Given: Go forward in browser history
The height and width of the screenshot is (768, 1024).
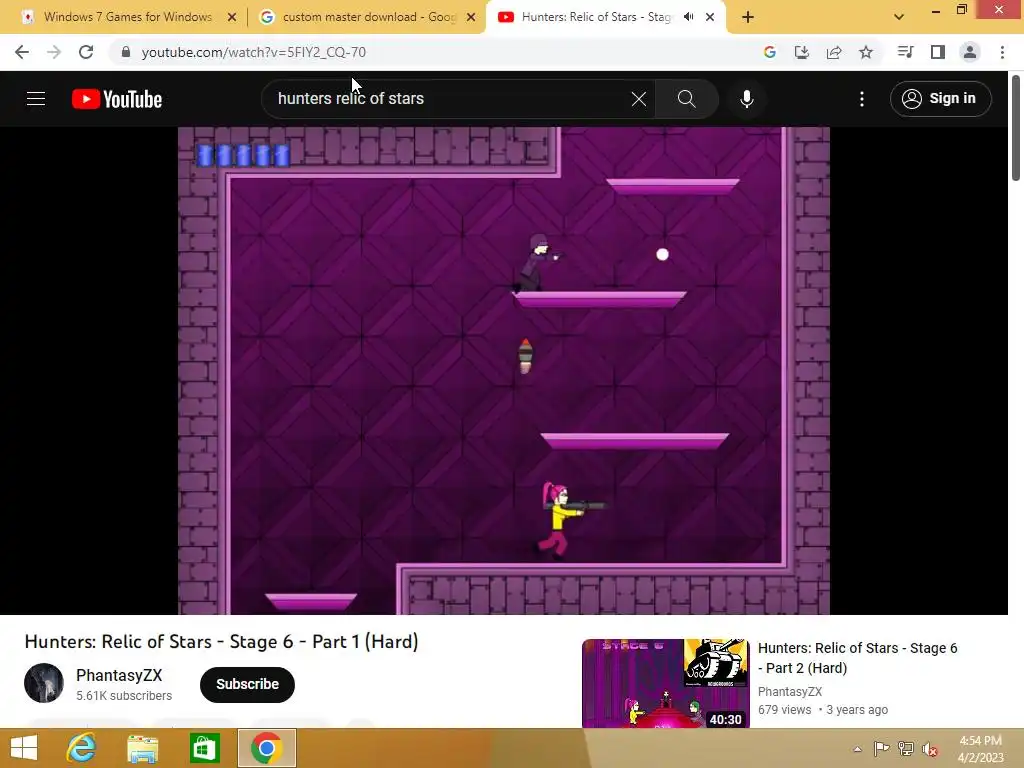Looking at the screenshot, I should coord(54,52).
